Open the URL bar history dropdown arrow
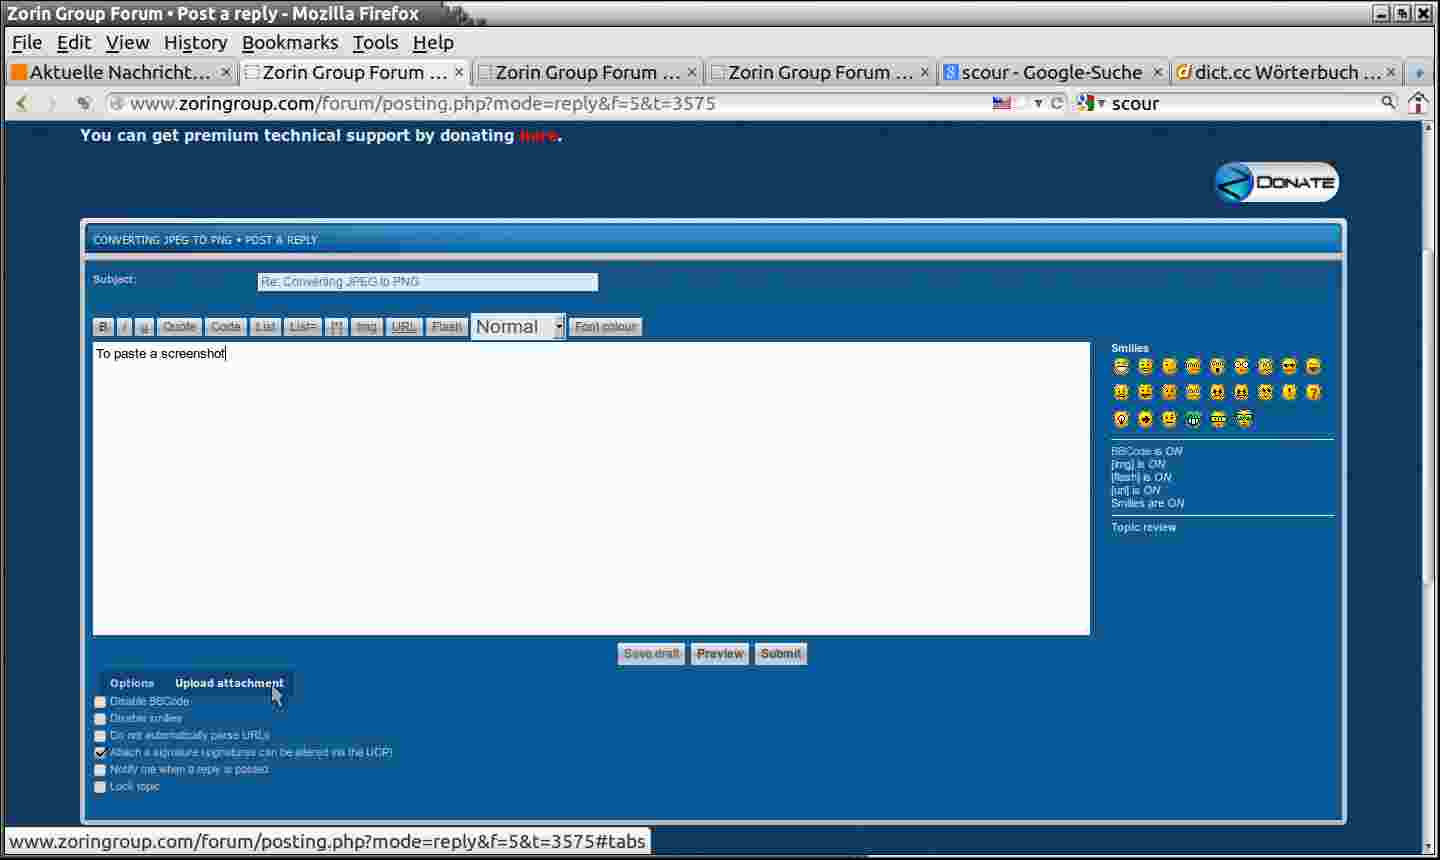 click(x=1038, y=103)
